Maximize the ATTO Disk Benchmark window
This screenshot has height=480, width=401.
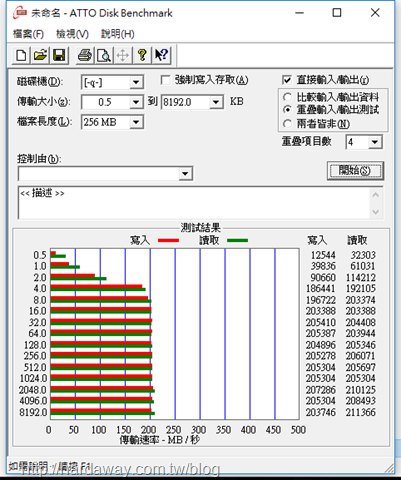pos(337,13)
